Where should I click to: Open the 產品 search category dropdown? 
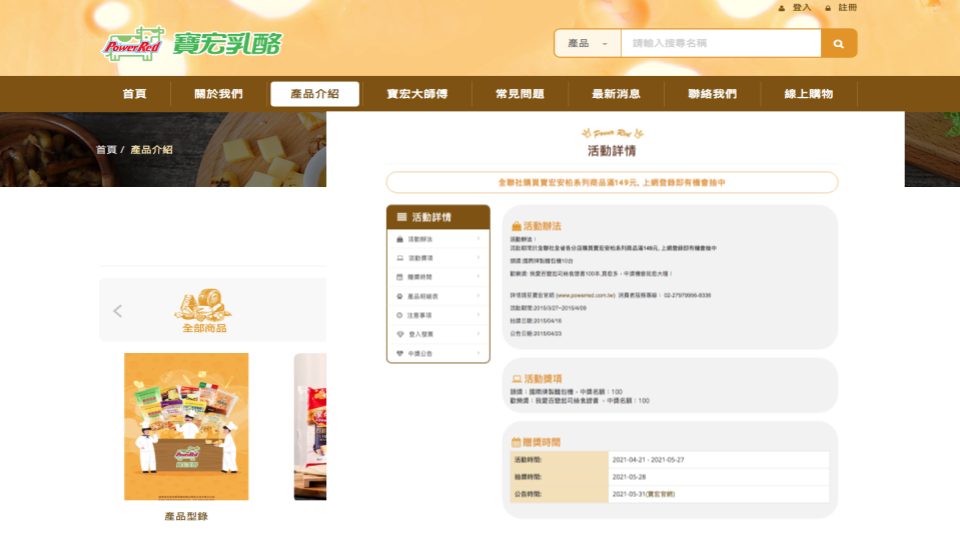(x=588, y=44)
